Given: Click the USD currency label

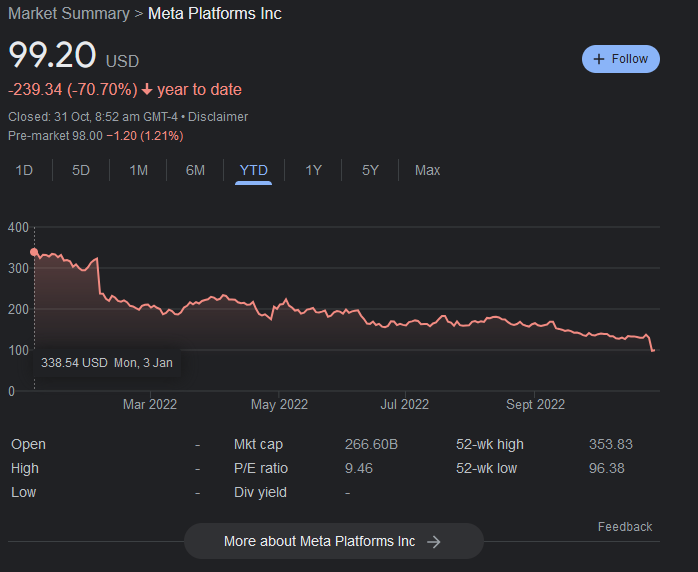Looking at the screenshot, I should (122, 61).
